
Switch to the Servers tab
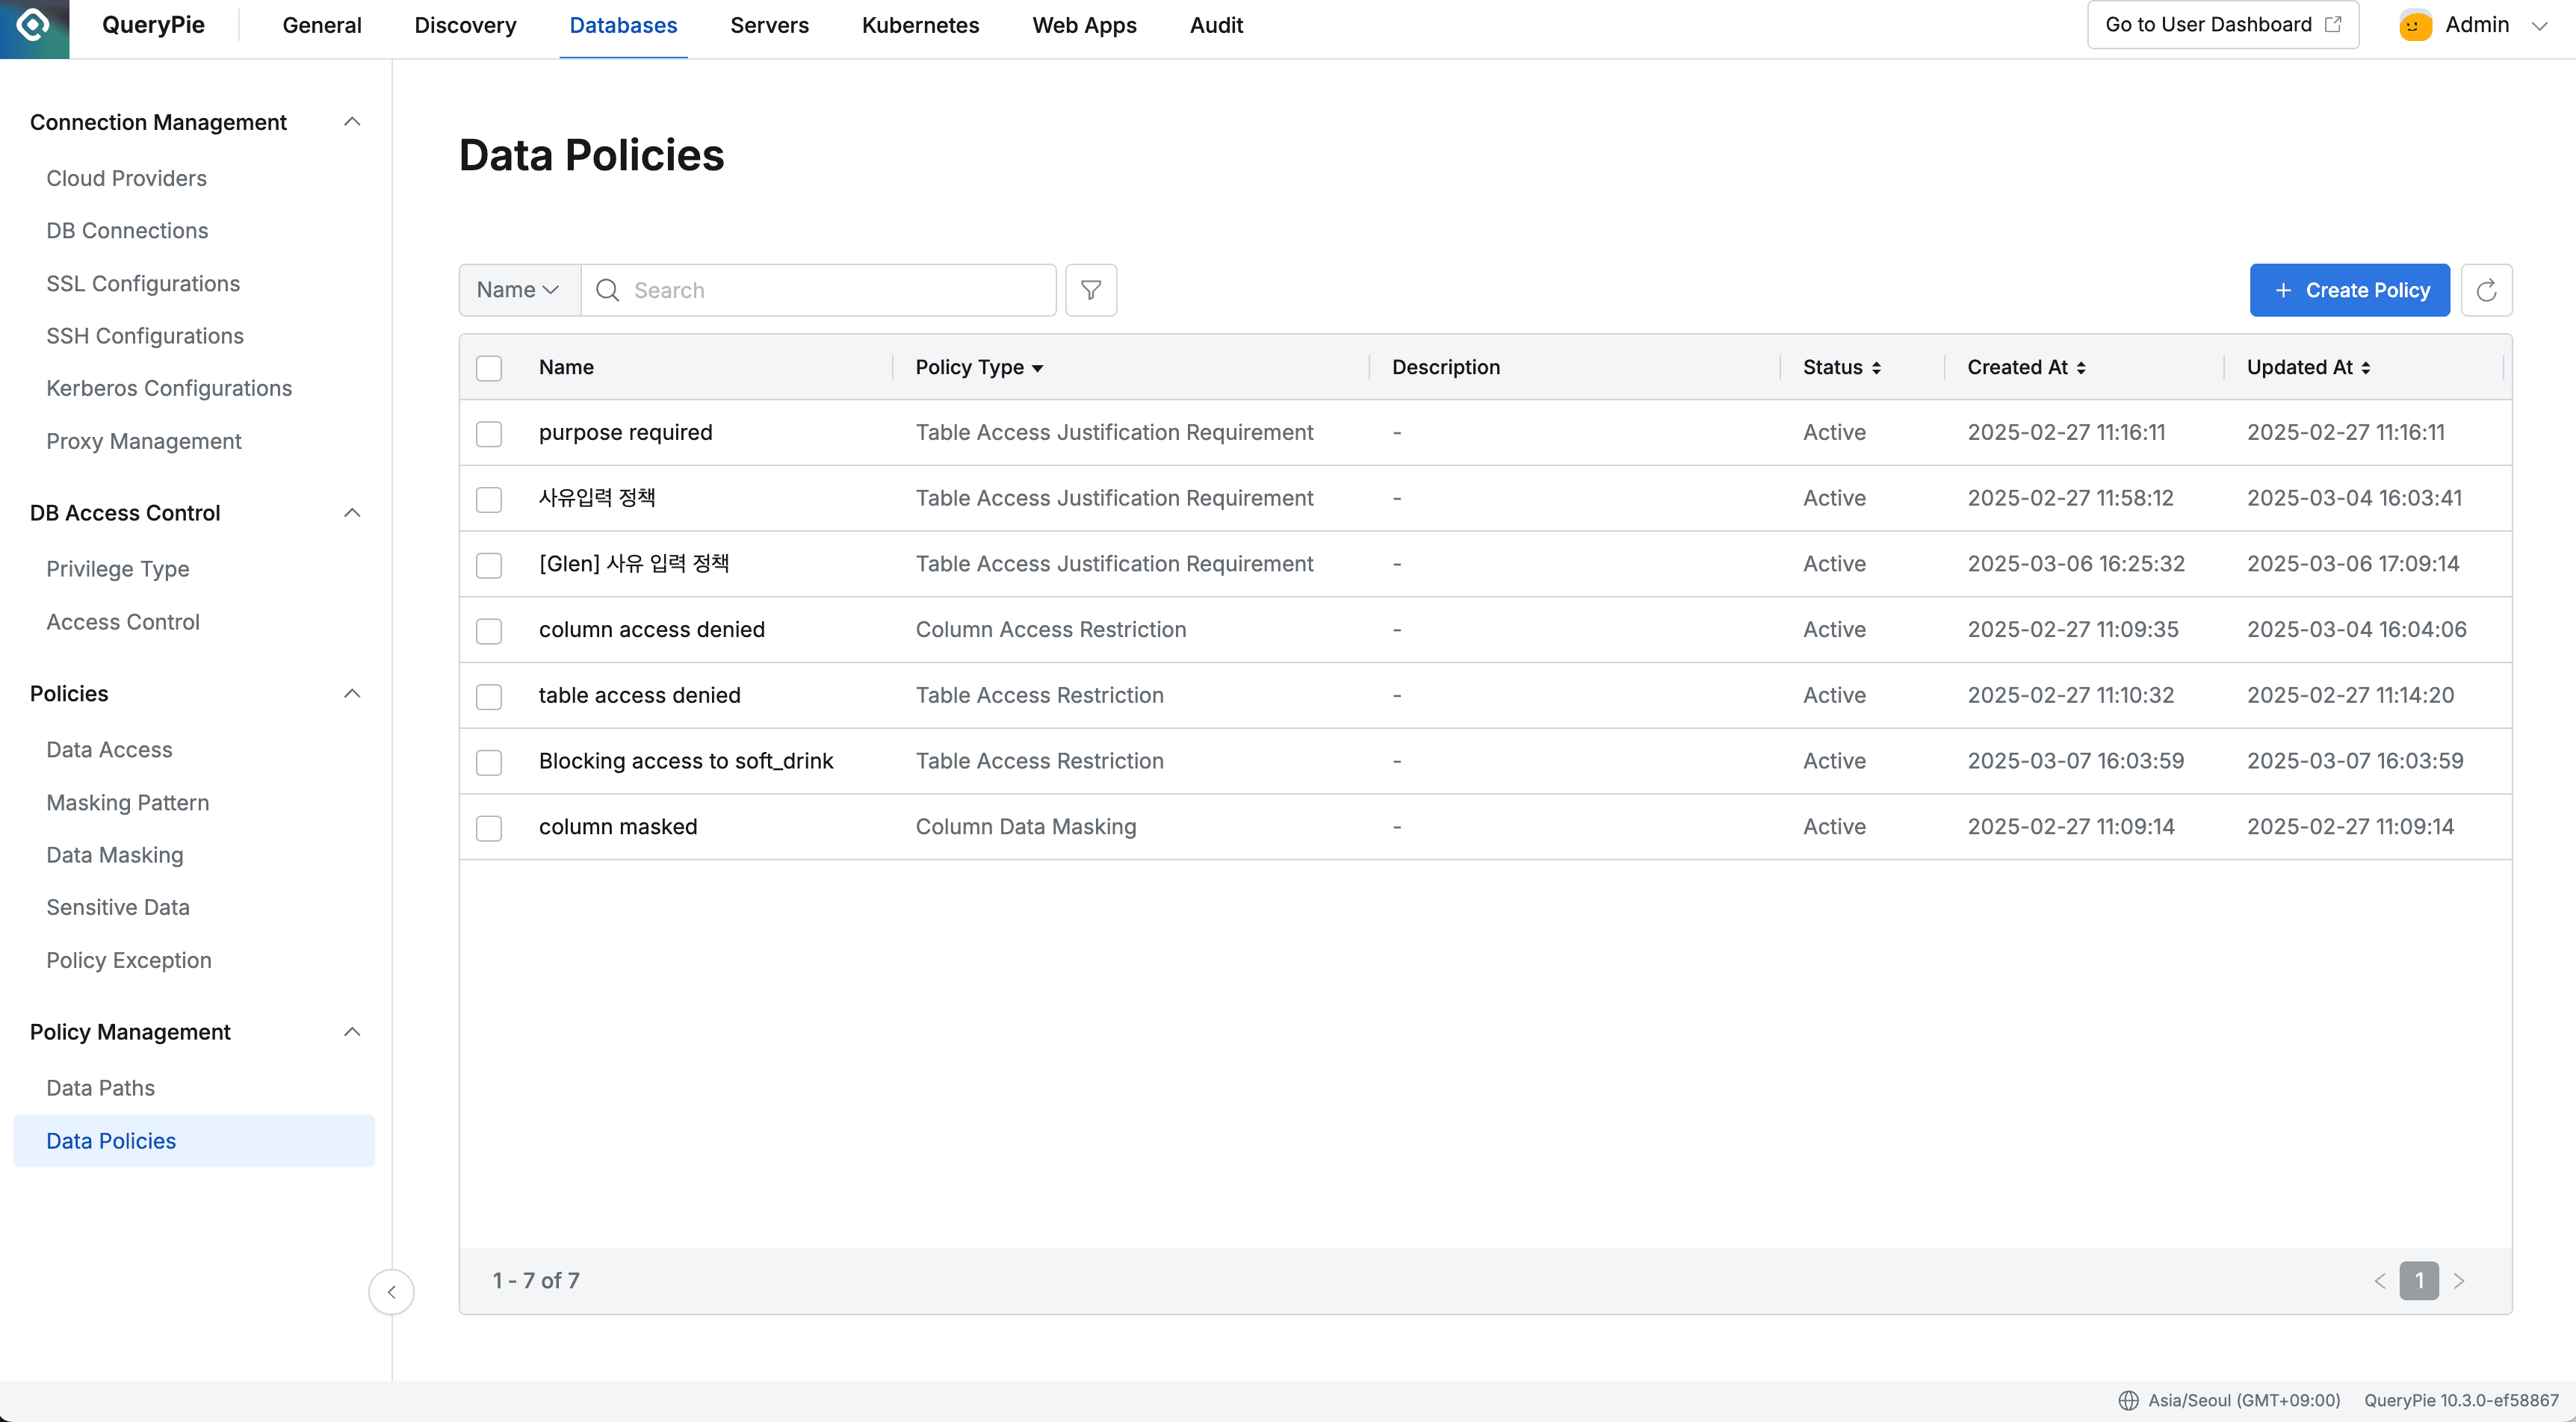(769, 26)
